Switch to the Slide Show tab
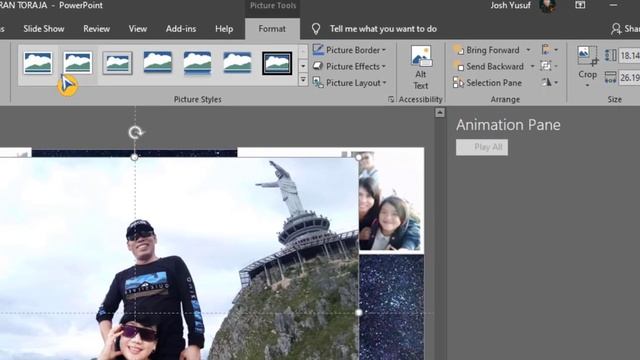This screenshot has width=640, height=360. click(x=44, y=29)
